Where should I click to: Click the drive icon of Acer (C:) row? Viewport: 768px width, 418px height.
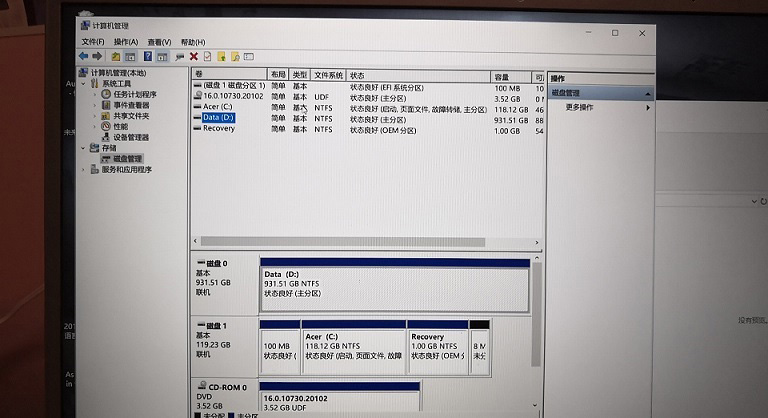click(x=197, y=106)
